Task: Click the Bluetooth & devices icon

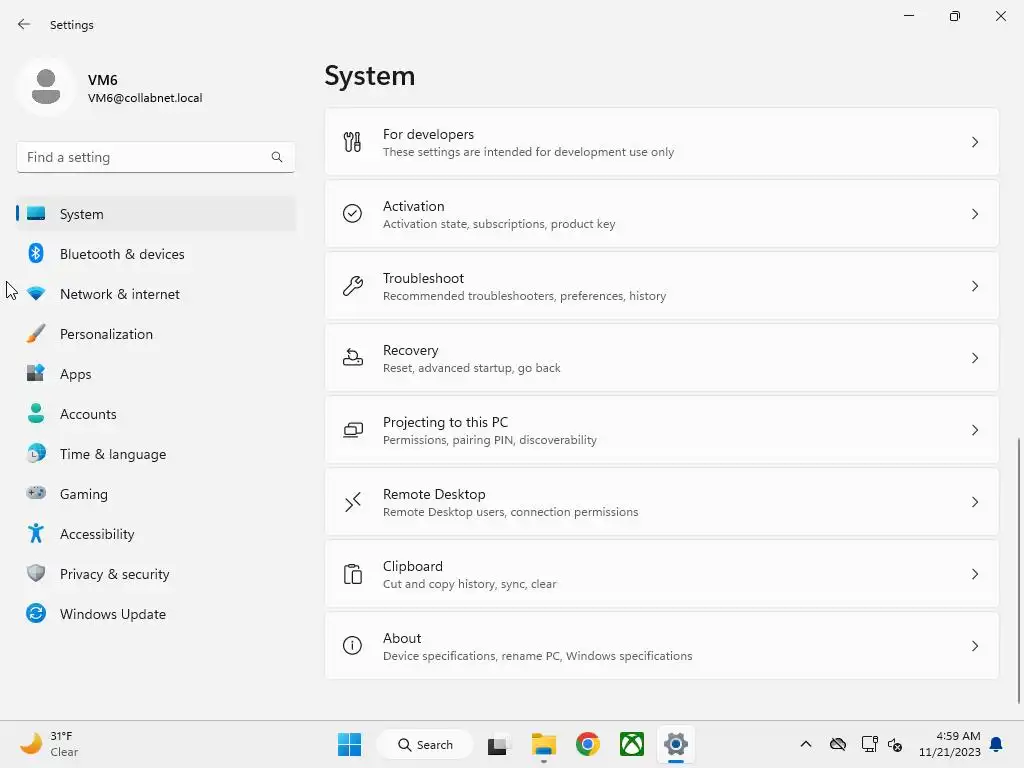Action: point(36,253)
